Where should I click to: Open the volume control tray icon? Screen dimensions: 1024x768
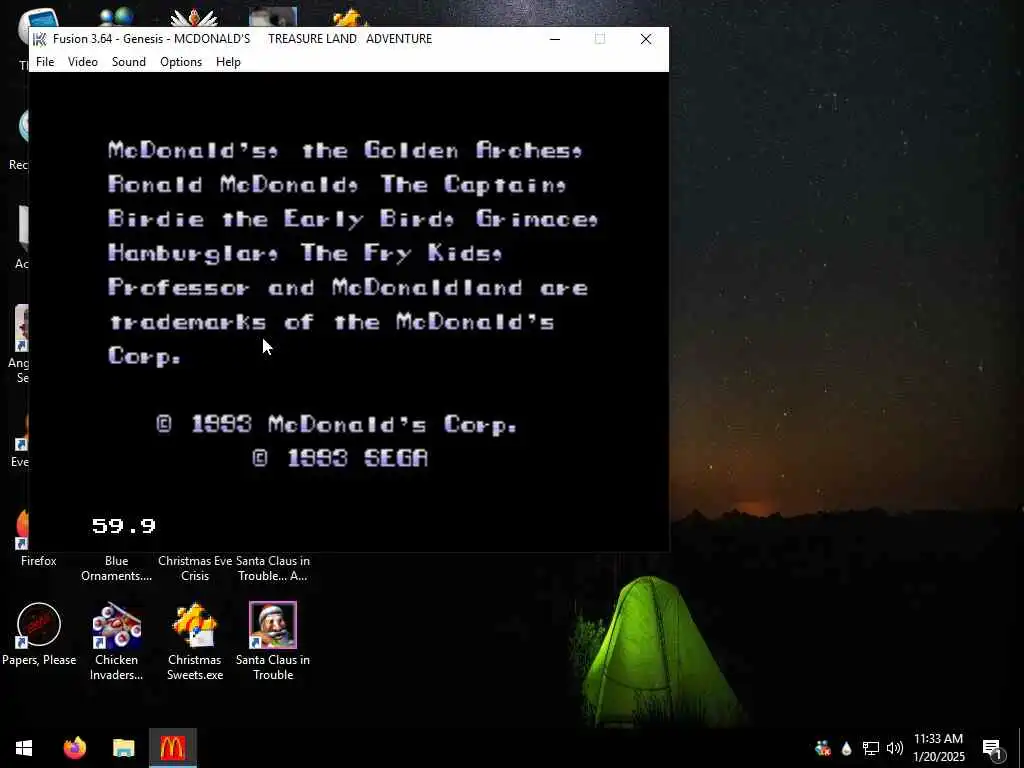coord(895,748)
